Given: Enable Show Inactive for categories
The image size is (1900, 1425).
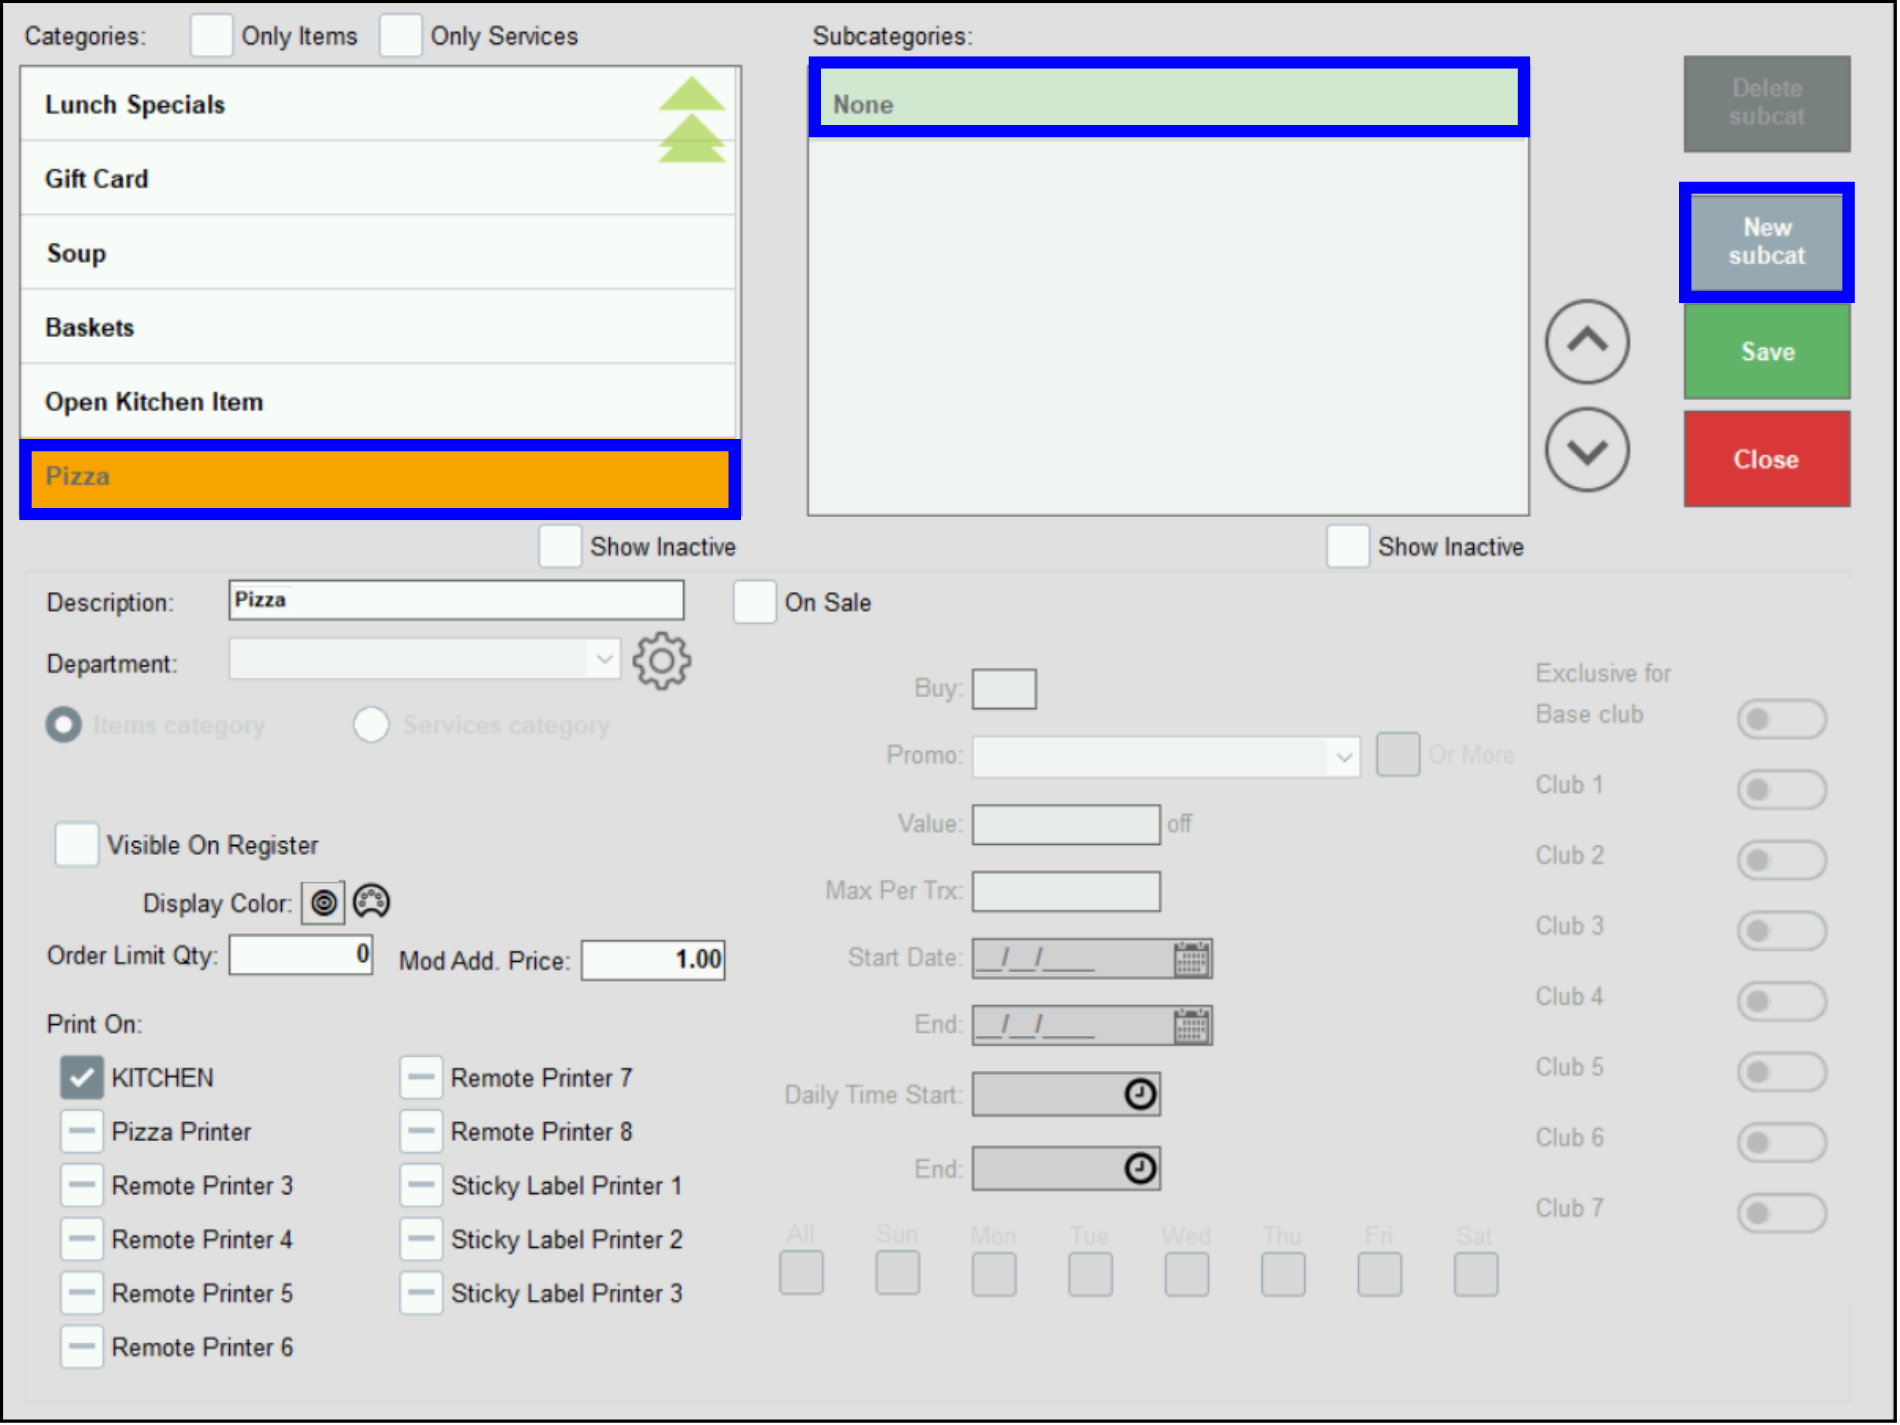Looking at the screenshot, I should [561, 548].
